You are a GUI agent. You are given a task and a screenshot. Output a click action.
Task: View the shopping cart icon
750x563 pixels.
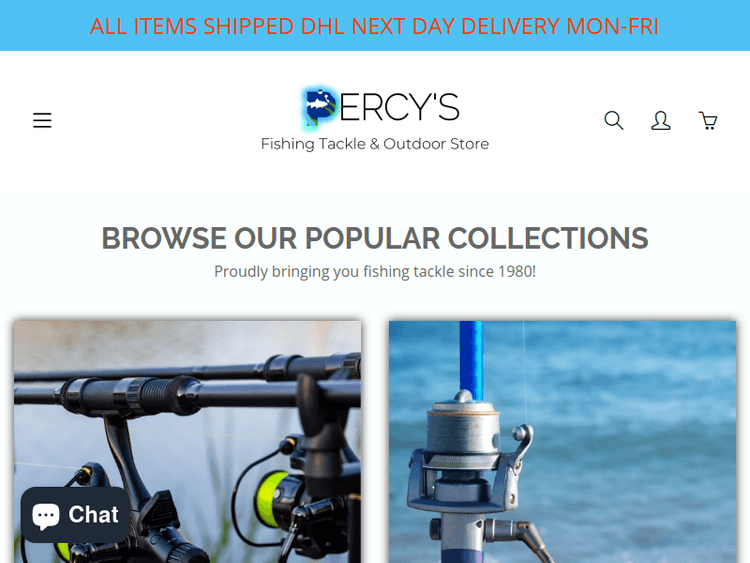(708, 121)
